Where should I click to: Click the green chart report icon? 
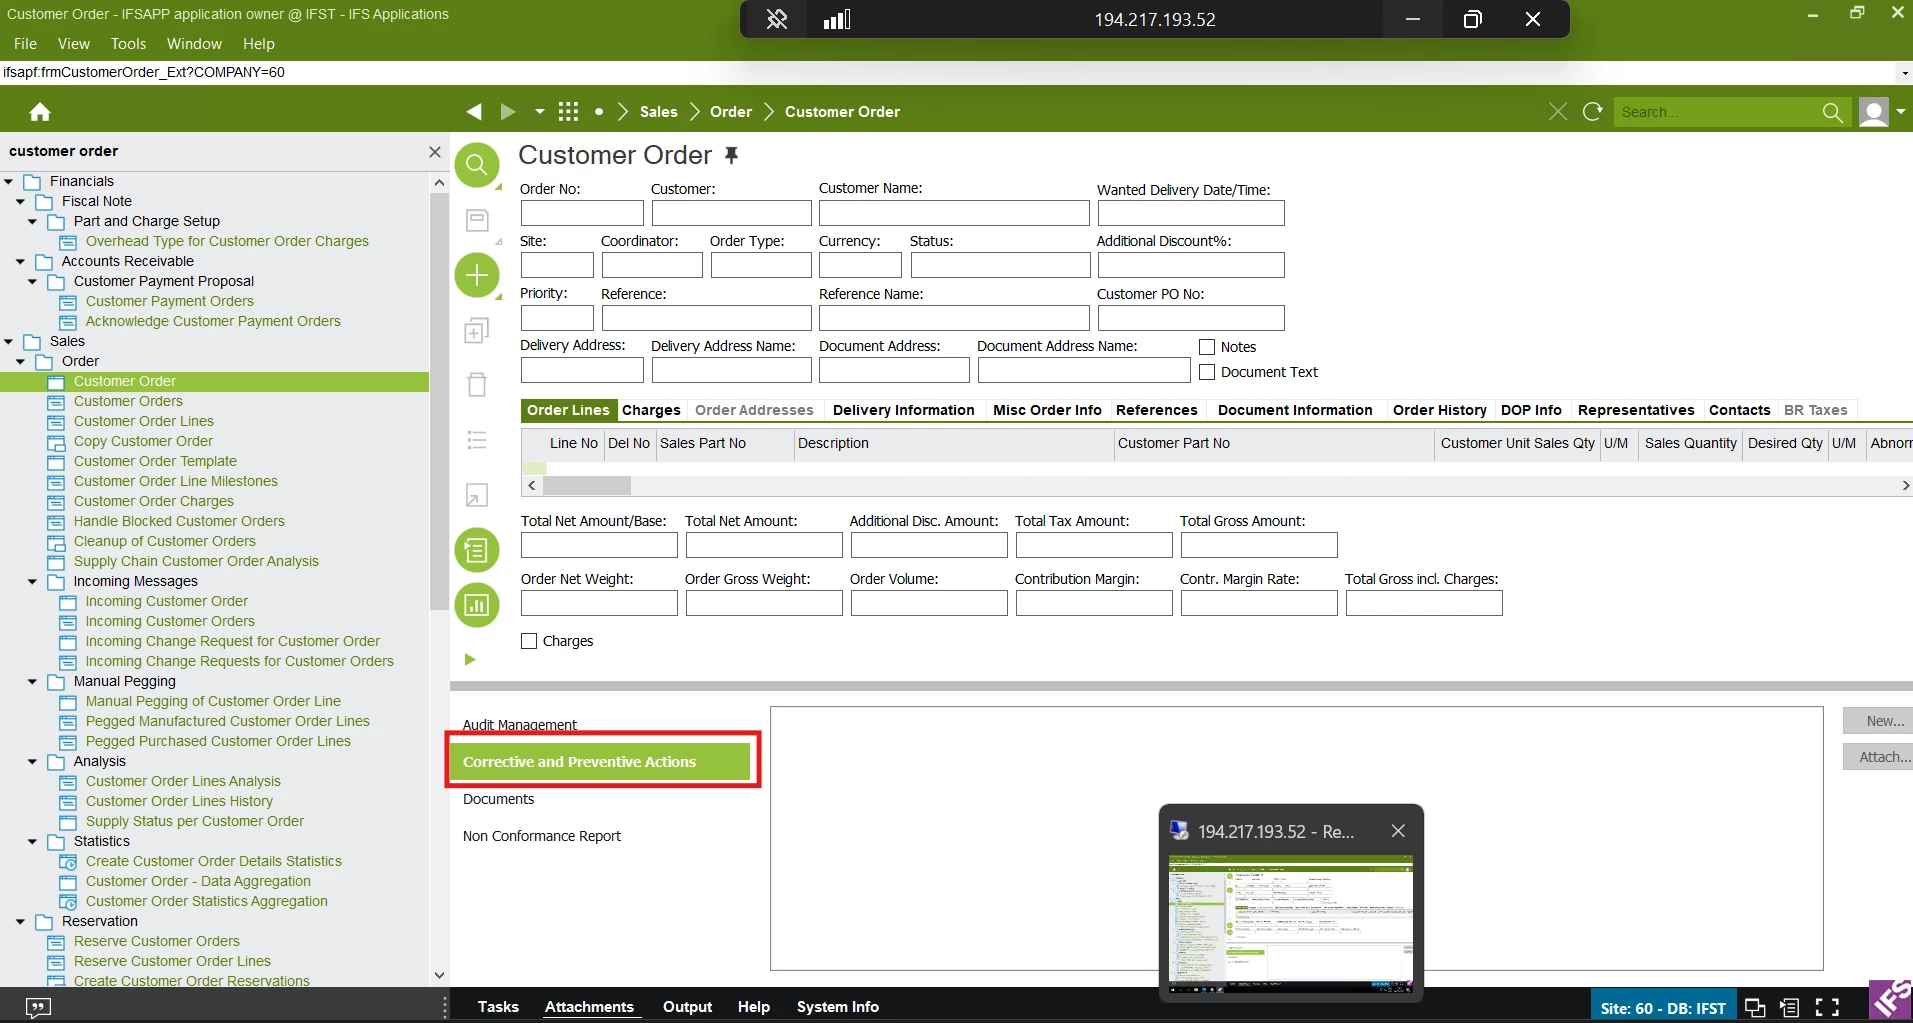click(477, 605)
